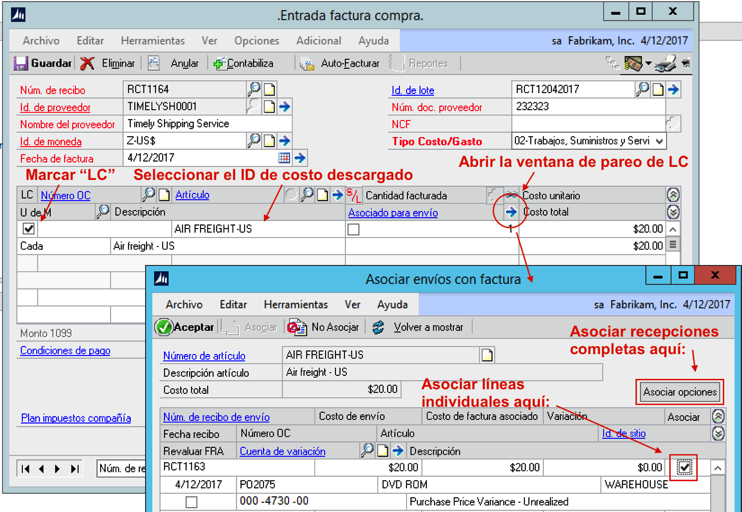Click lookup magnifier beside Artículo header
The height and width of the screenshot is (512, 742).
tap(308, 194)
